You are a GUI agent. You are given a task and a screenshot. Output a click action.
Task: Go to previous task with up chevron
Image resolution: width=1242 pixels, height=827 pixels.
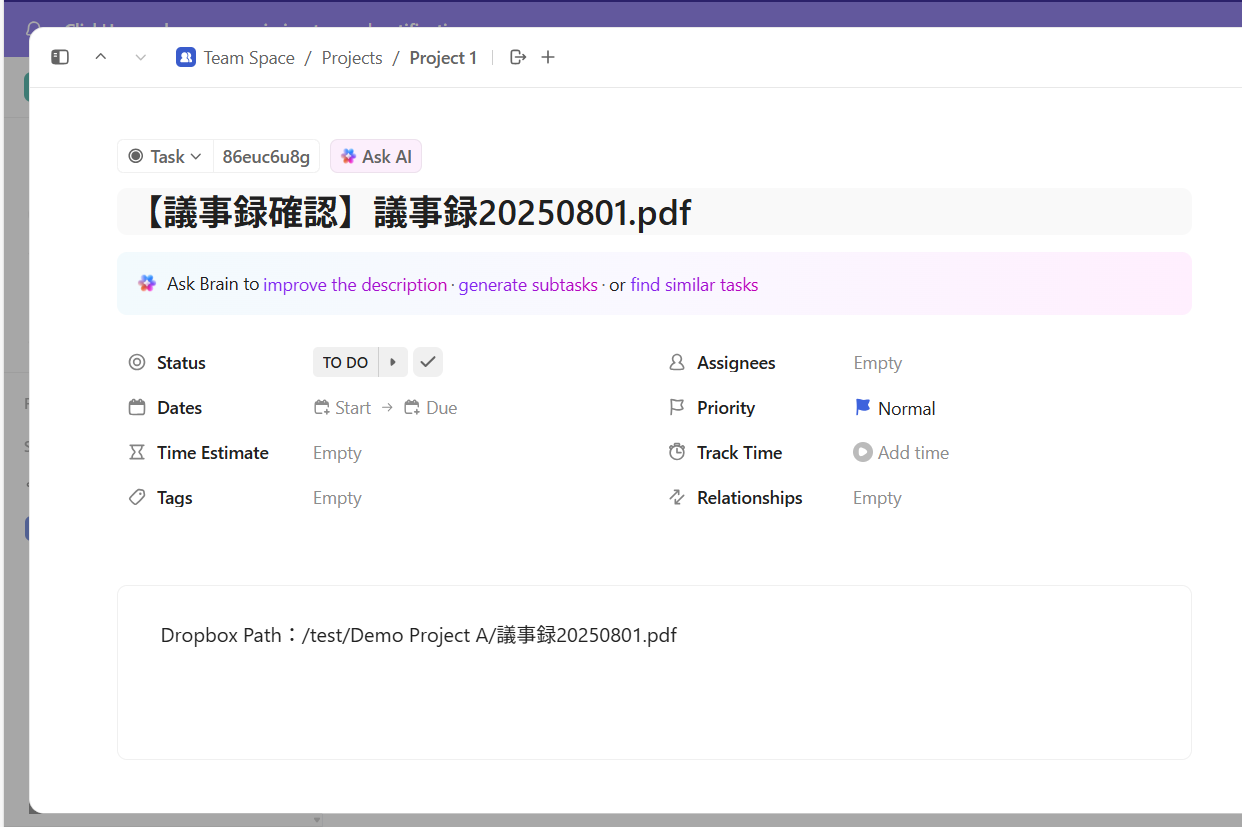(101, 58)
